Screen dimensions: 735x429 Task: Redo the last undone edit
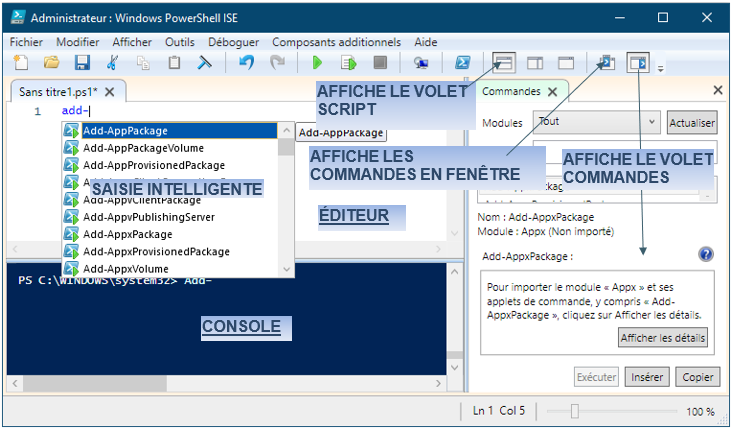[x=278, y=62]
